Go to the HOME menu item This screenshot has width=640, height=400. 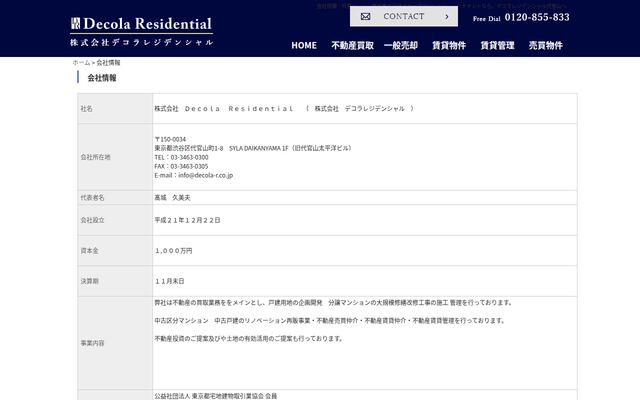[304, 45]
